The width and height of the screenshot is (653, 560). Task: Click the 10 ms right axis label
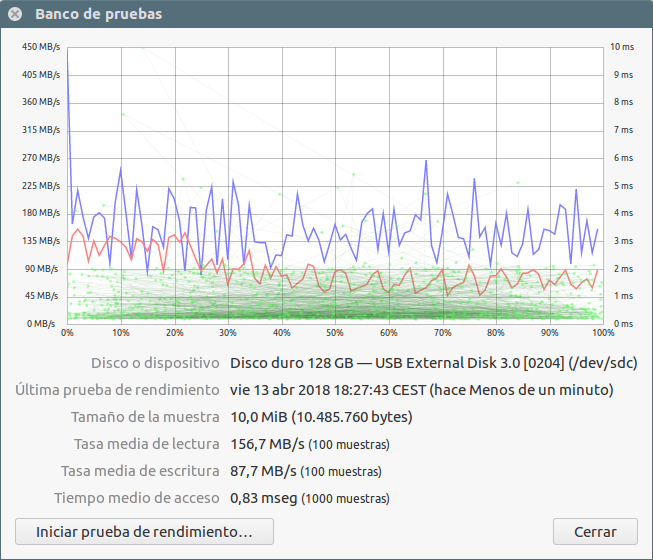622,47
